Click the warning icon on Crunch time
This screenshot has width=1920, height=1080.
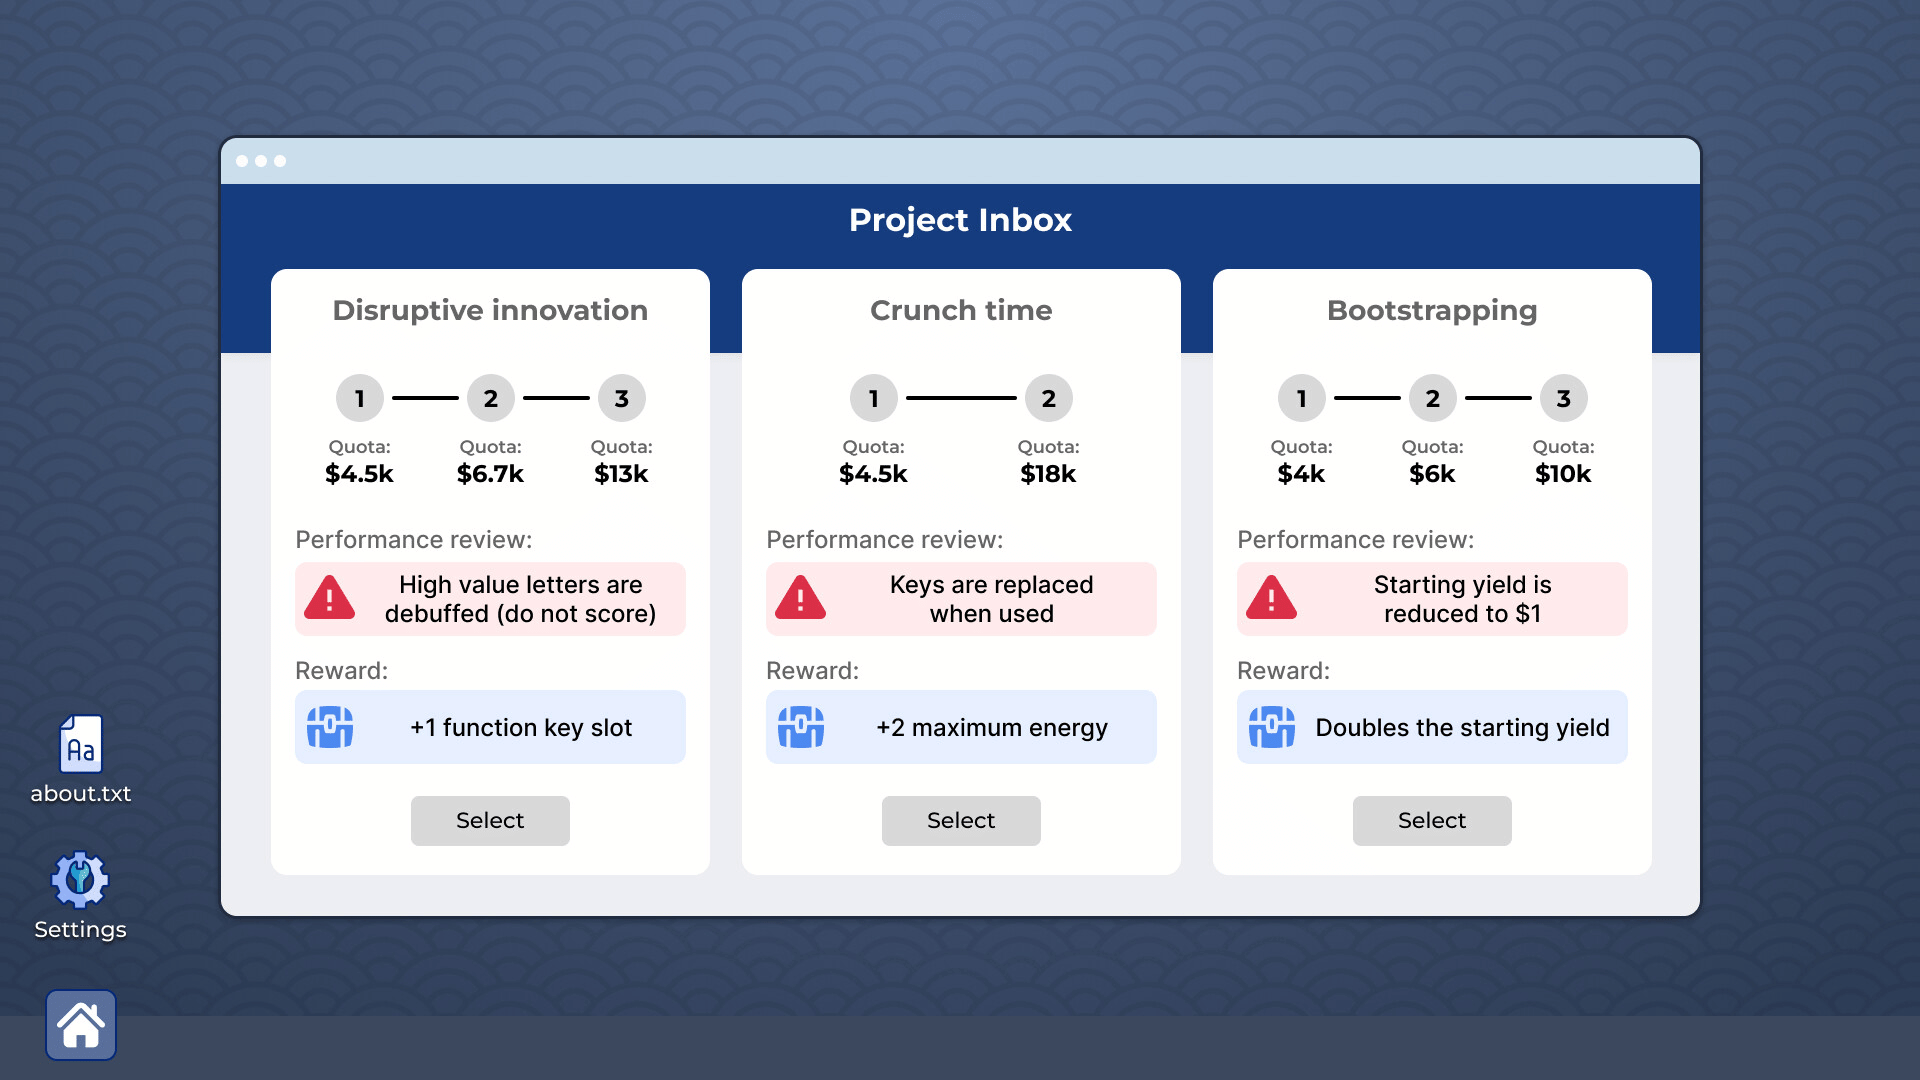pyautogui.click(x=800, y=598)
